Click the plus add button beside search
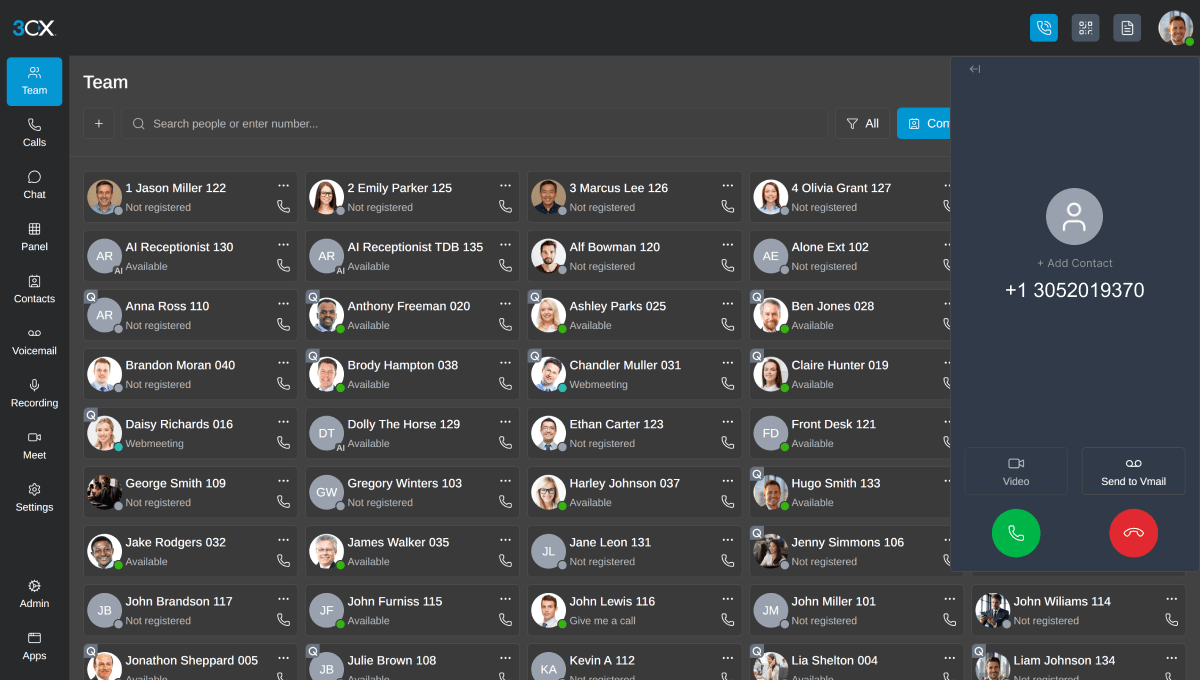The image size is (1200, 680). click(98, 123)
